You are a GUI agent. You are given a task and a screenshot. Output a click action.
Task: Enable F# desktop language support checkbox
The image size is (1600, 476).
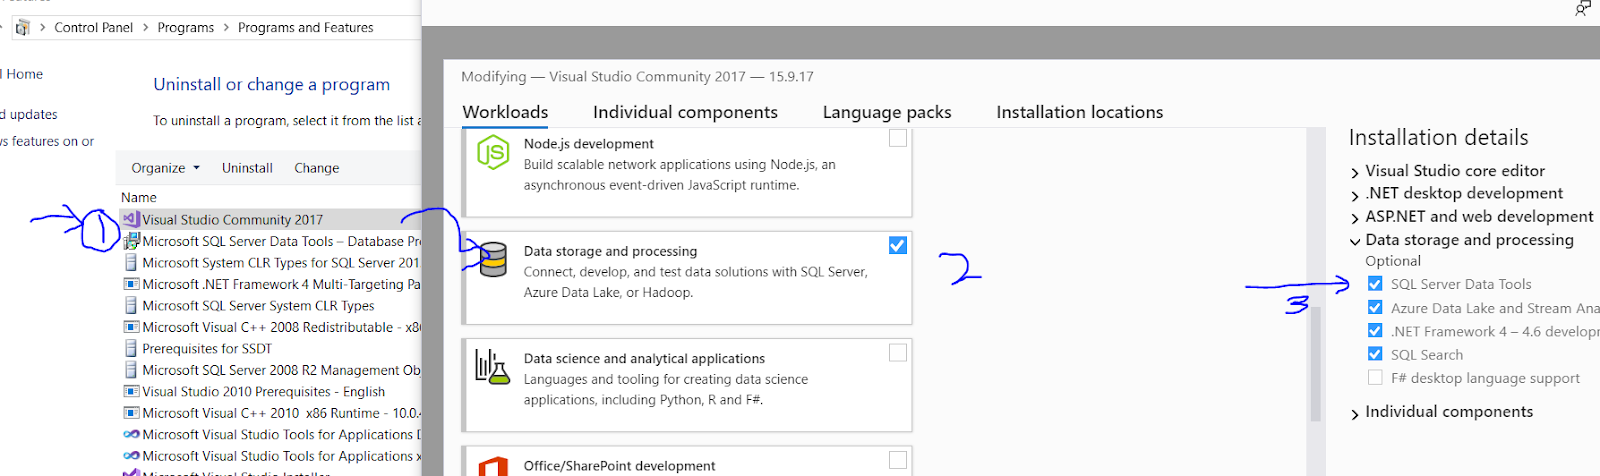(1375, 377)
